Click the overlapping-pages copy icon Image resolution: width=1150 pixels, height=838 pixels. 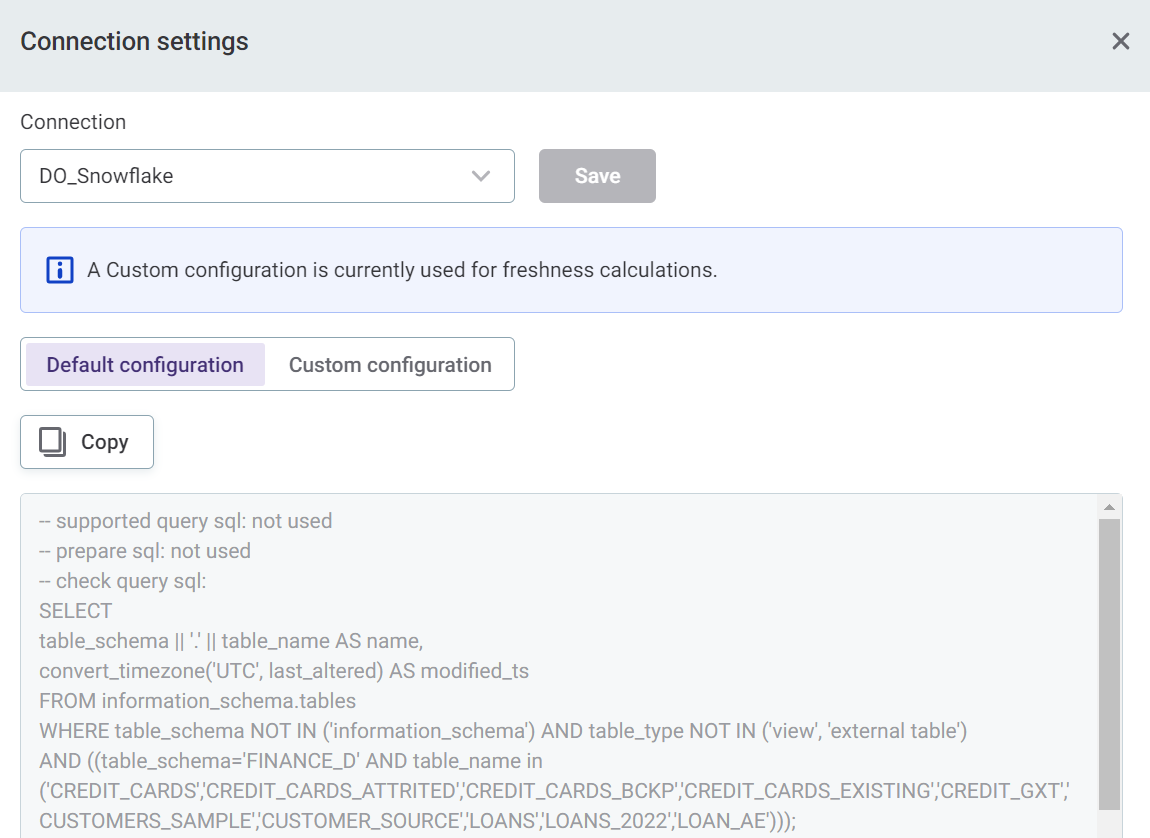52,442
